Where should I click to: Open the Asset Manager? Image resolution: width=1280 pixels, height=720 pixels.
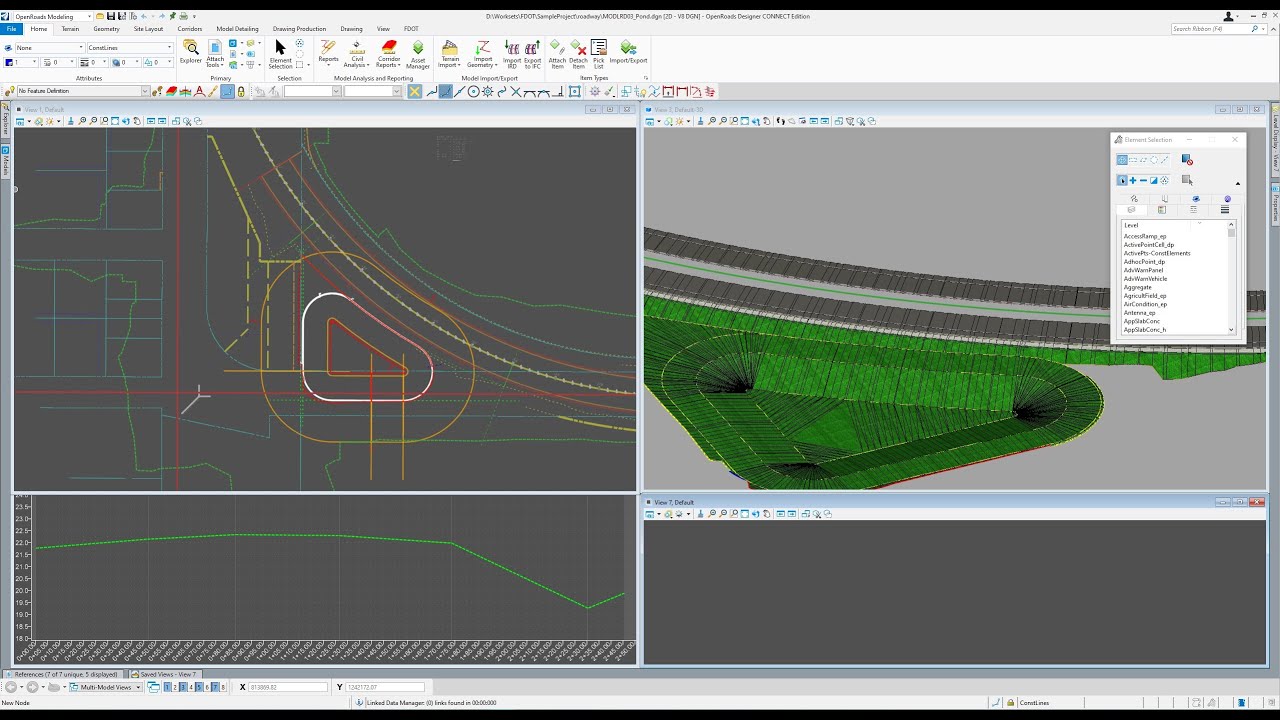pos(418,55)
